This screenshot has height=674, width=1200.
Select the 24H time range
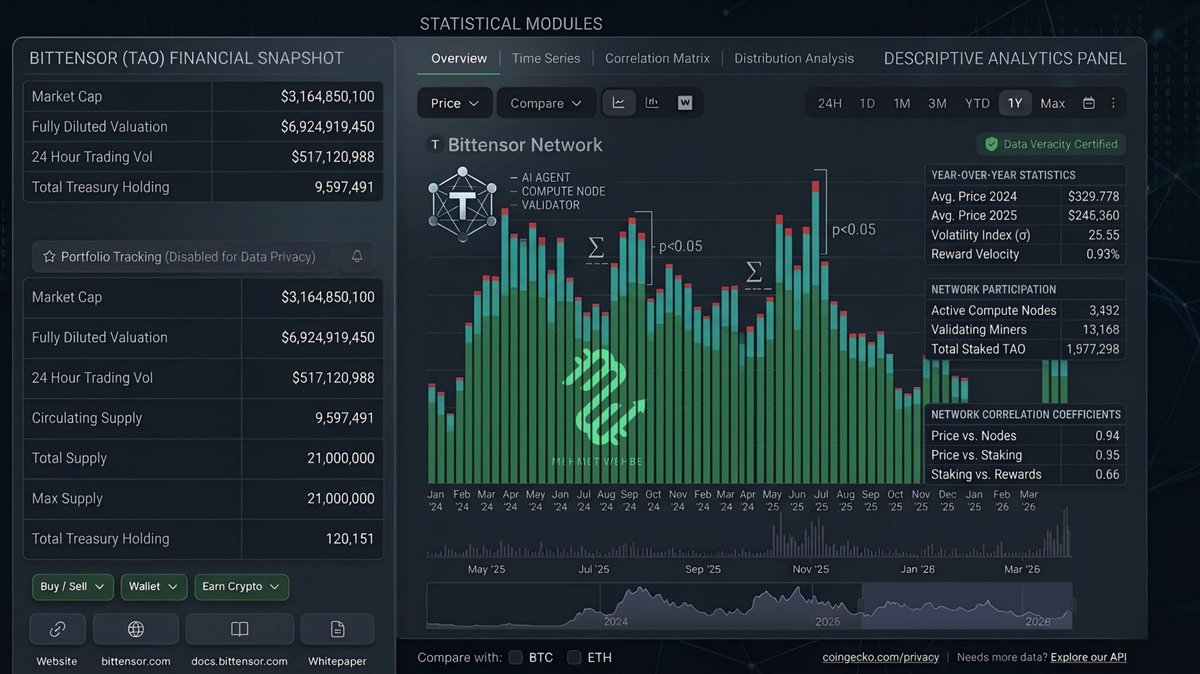(829, 103)
